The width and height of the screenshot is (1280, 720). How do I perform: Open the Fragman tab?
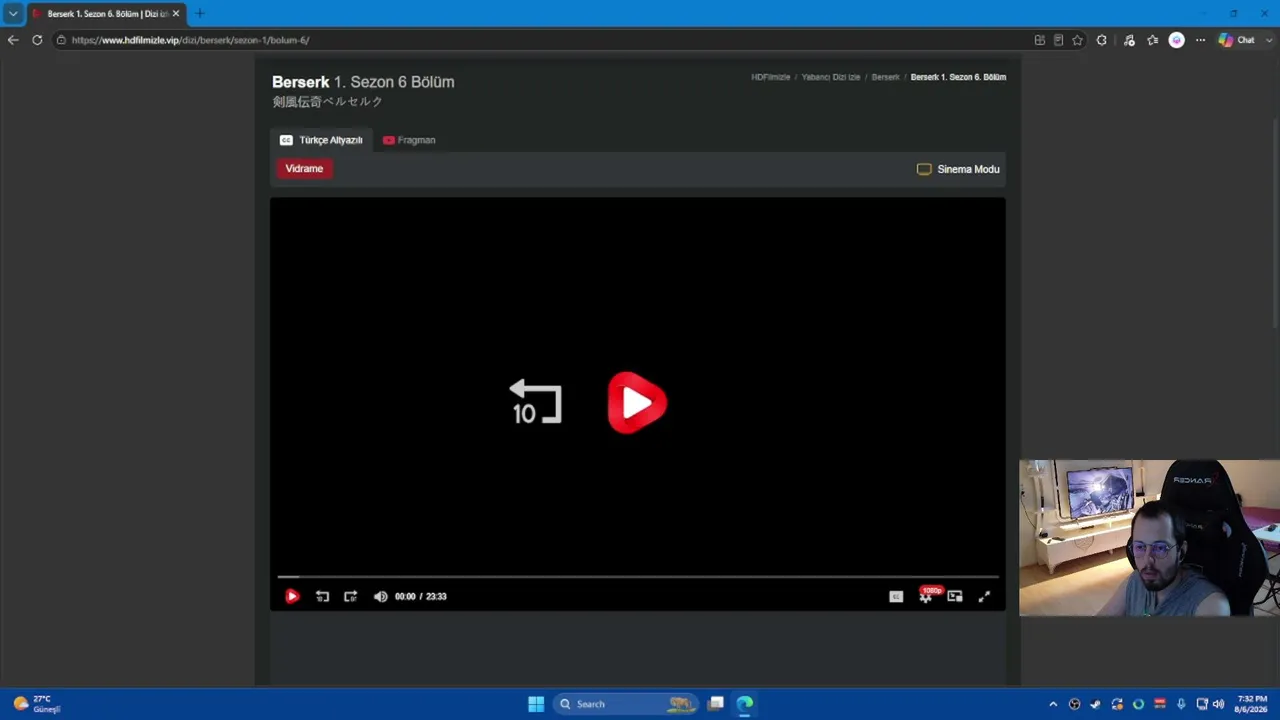point(409,140)
